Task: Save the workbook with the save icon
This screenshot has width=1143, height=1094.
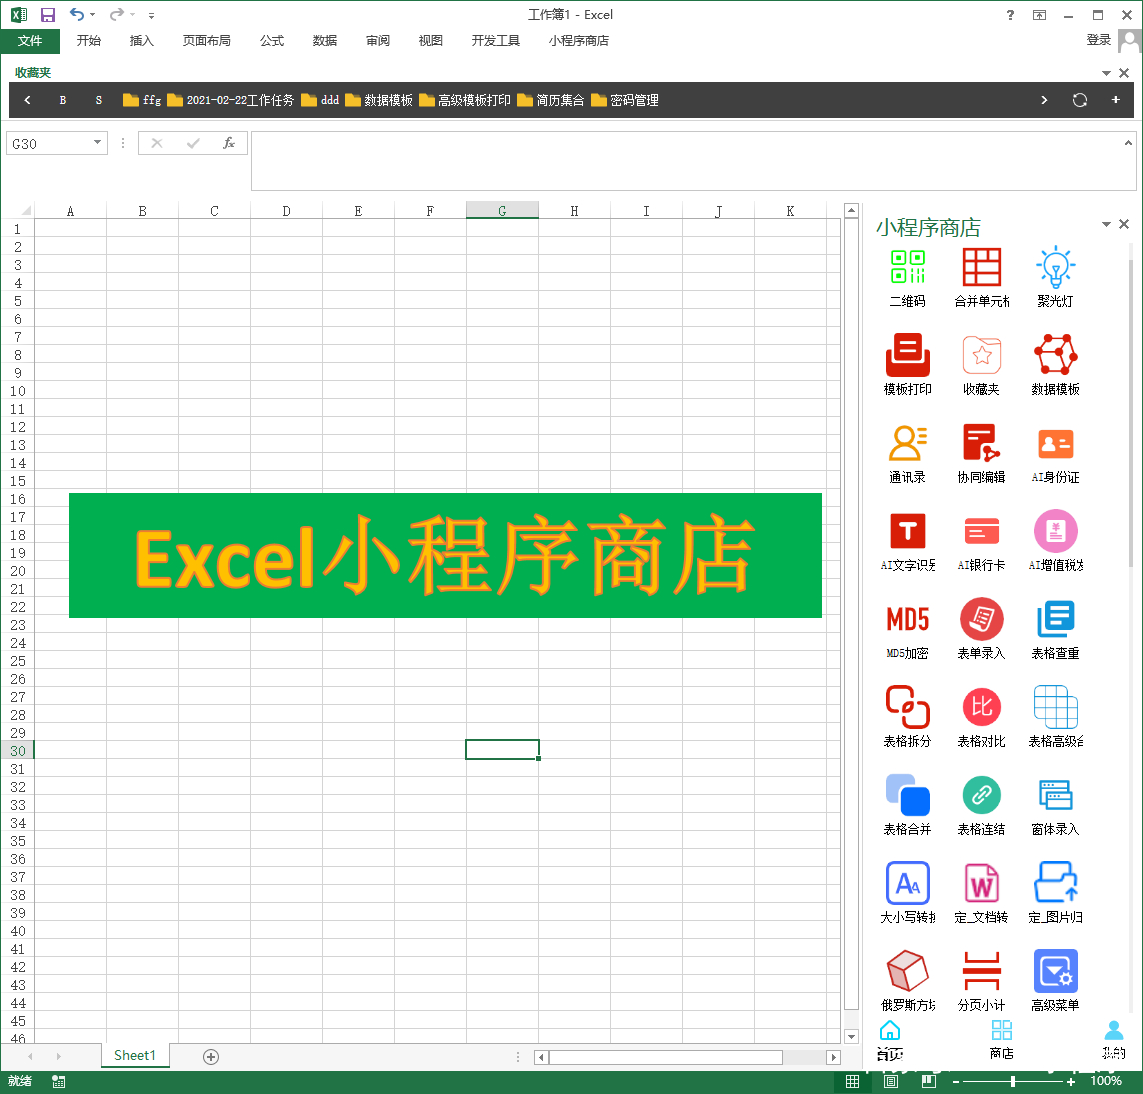Action: click(47, 15)
